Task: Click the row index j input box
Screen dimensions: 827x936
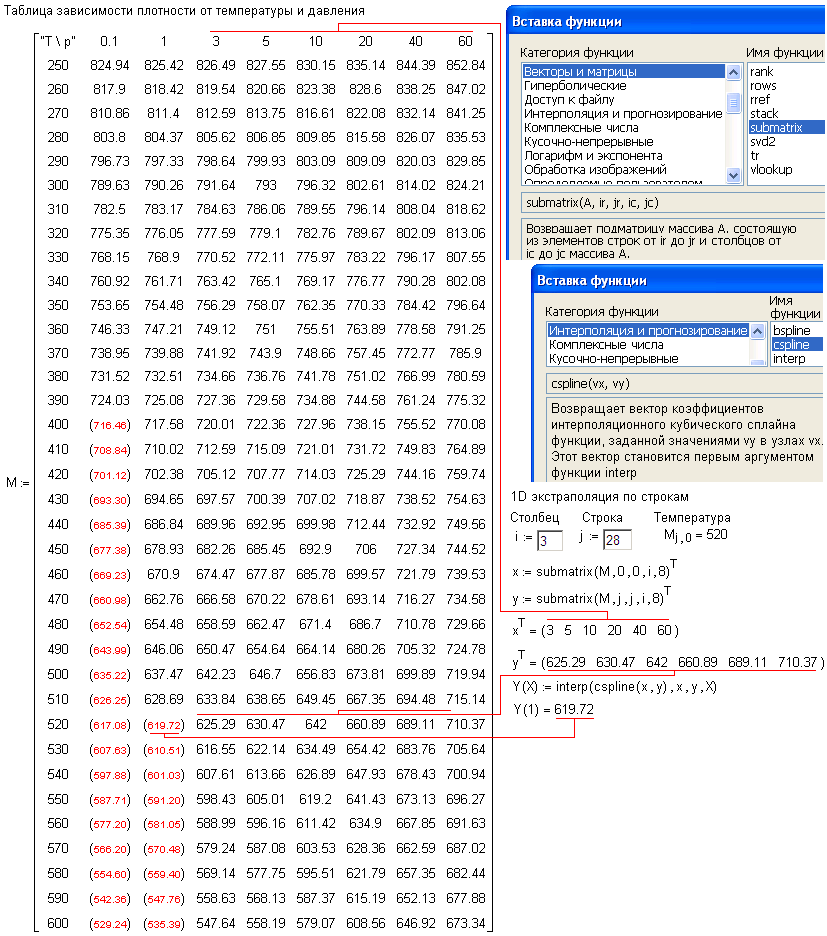Action: tap(617, 540)
